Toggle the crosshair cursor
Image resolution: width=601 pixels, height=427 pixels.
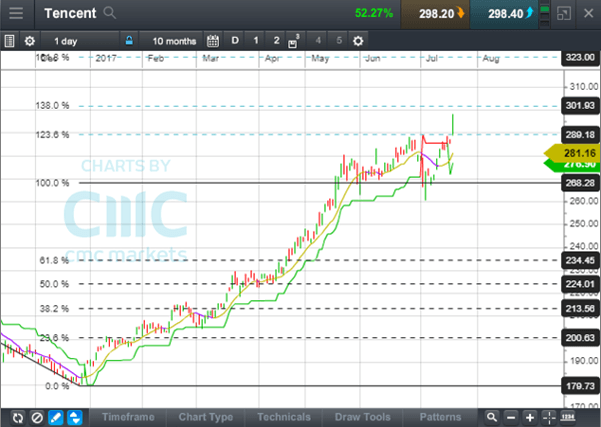coord(549,417)
